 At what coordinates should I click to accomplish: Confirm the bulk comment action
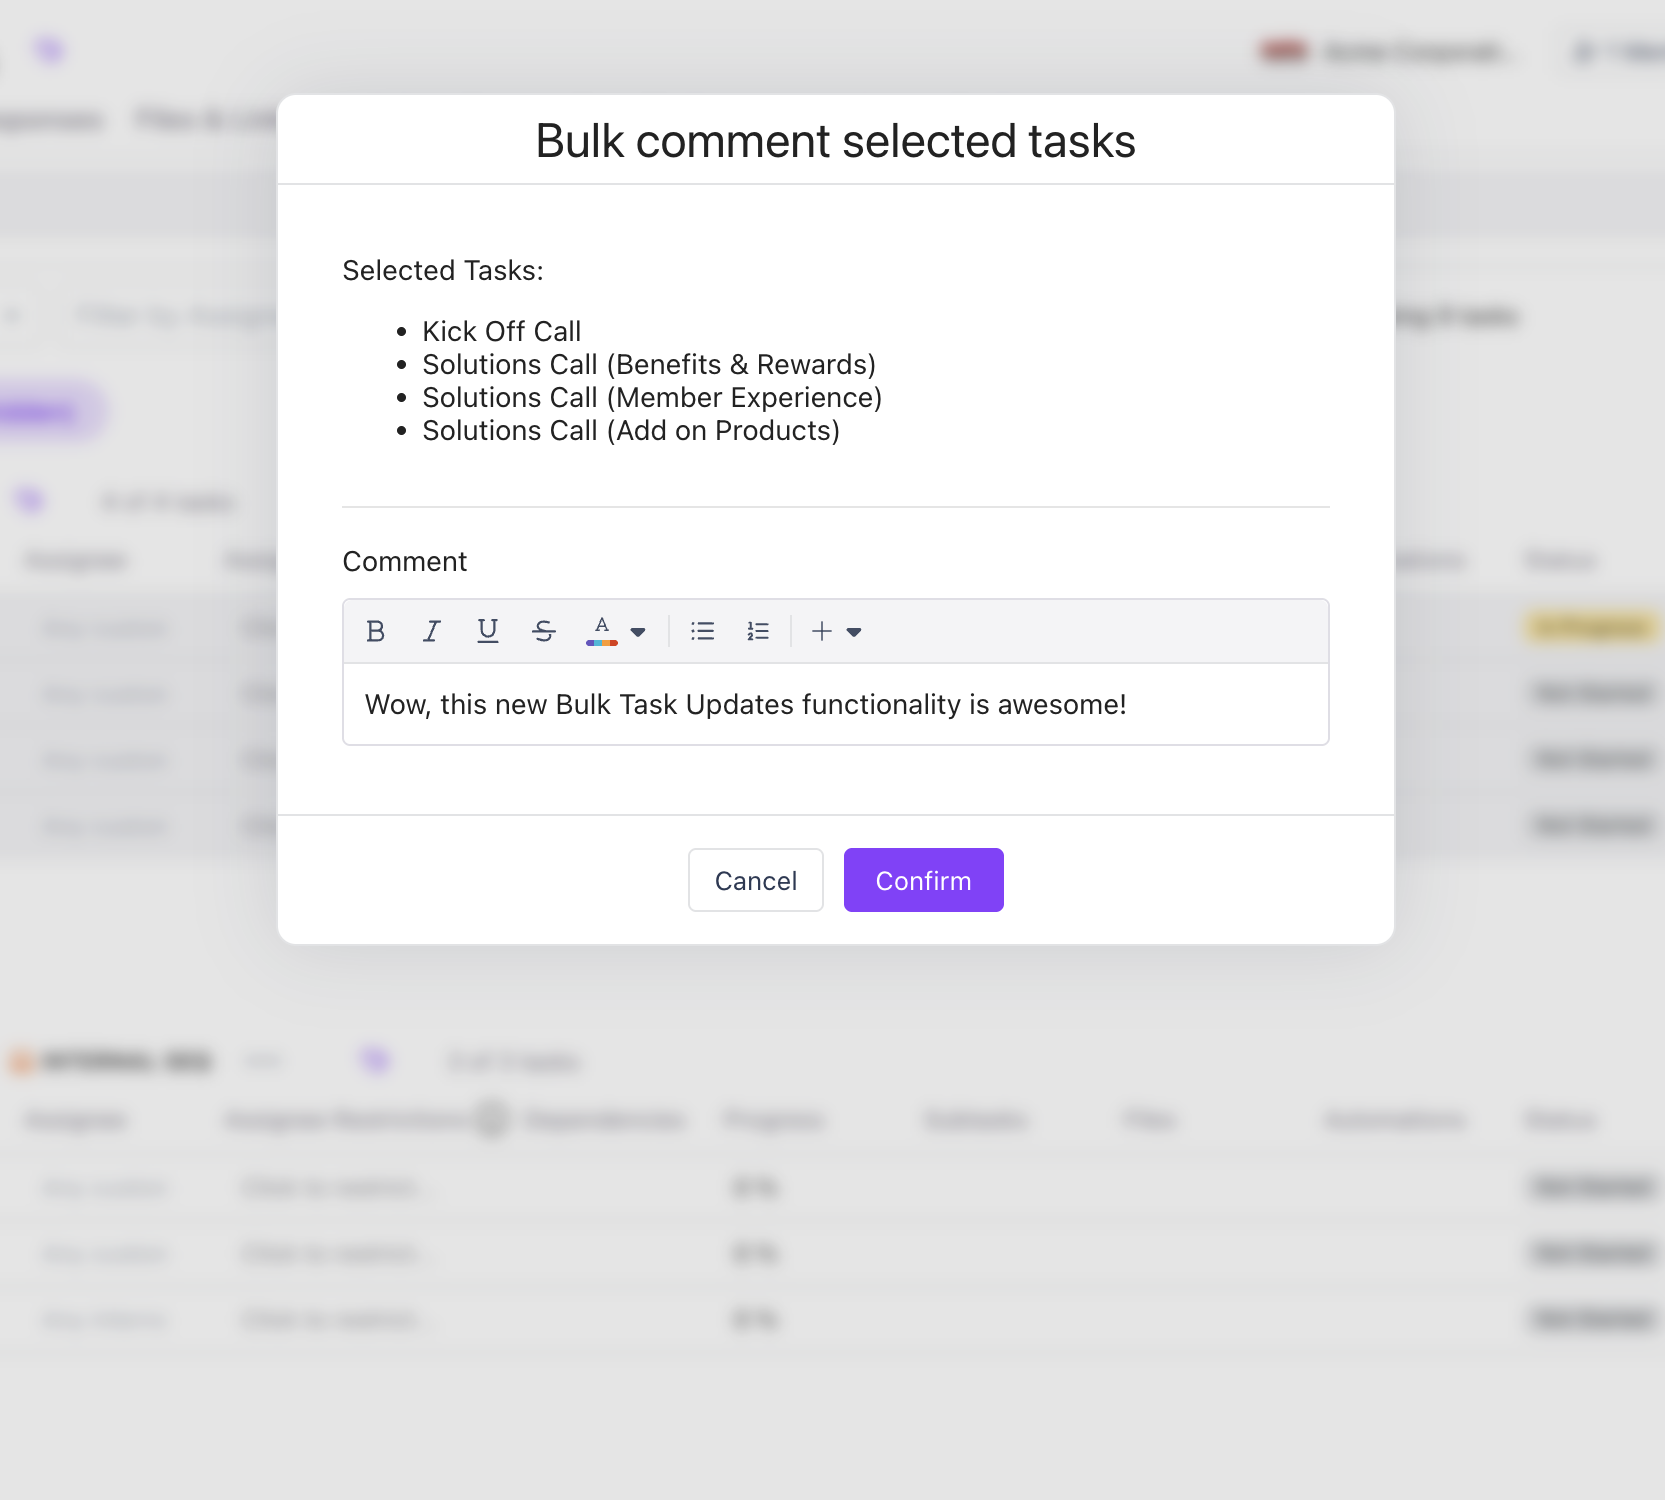click(x=923, y=880)
